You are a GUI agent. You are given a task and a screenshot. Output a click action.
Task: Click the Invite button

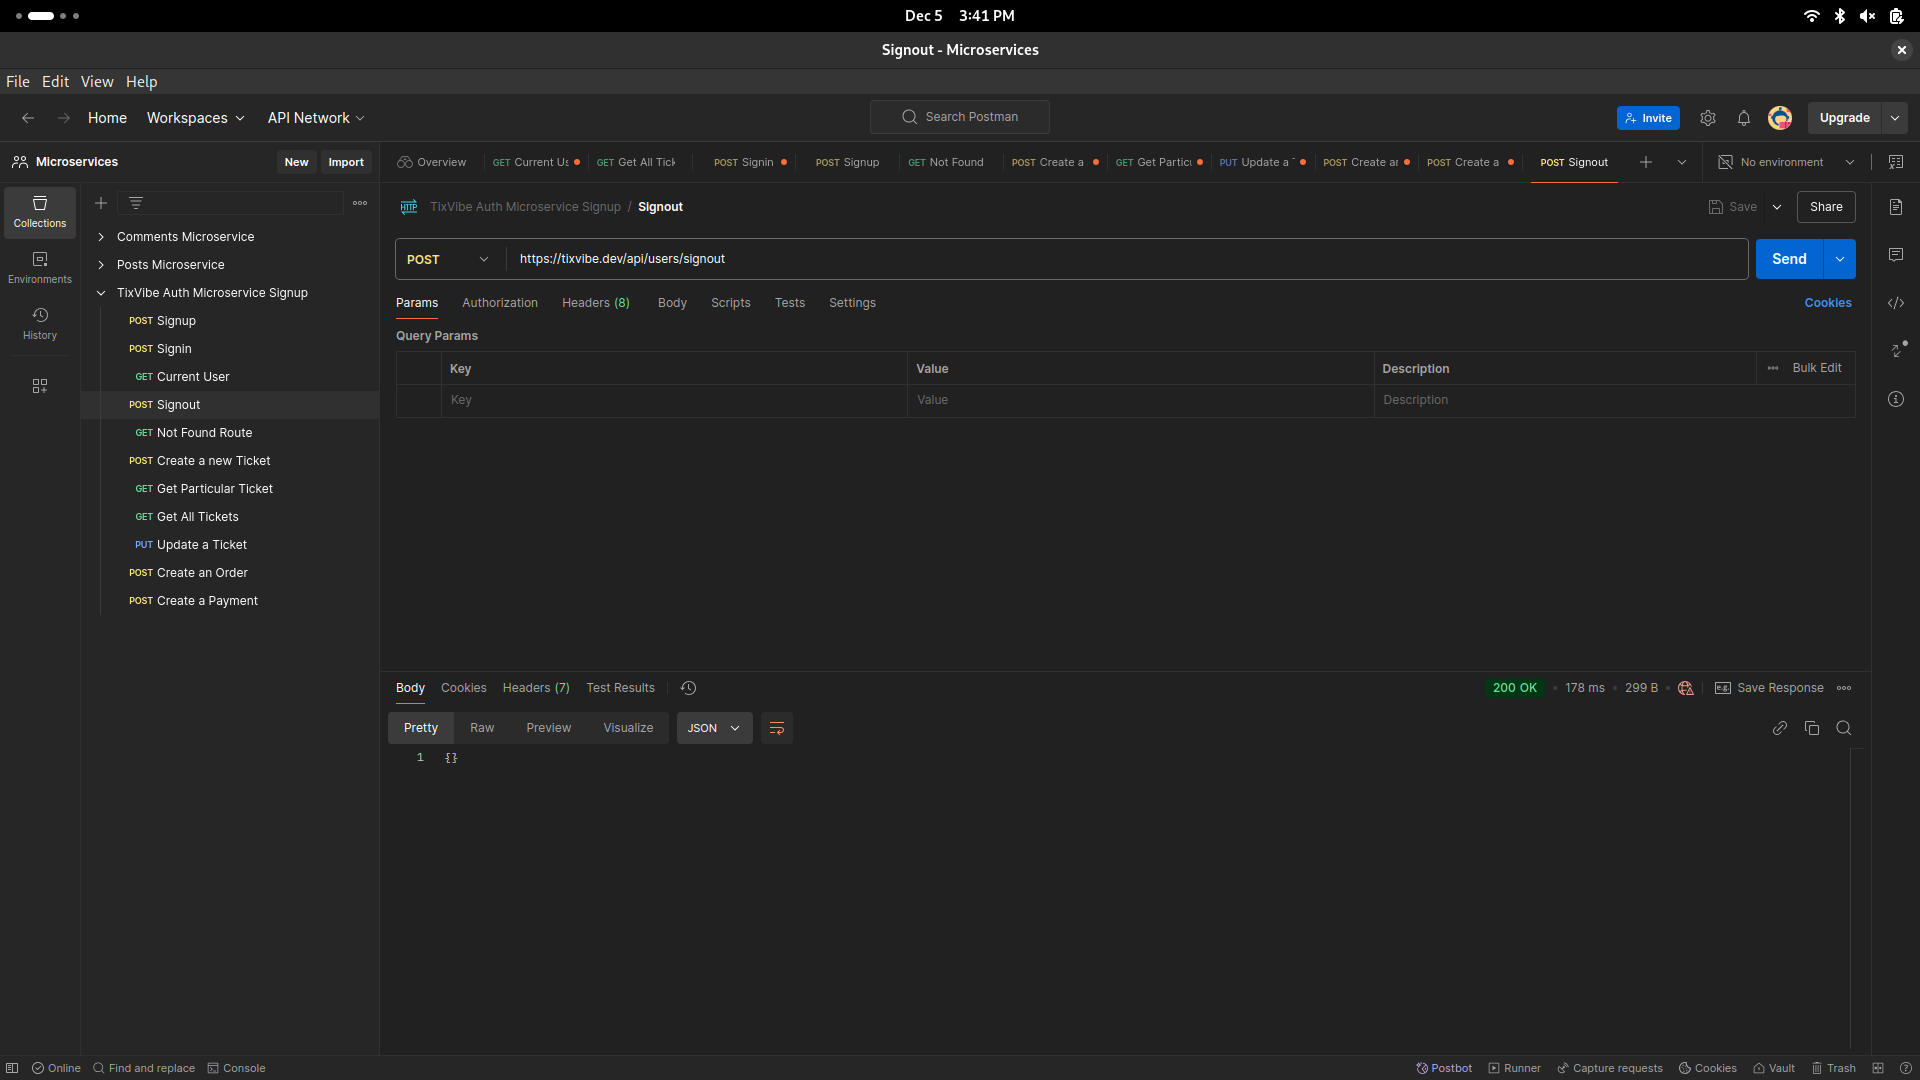pyautogui.click(x=1648, y=118)
